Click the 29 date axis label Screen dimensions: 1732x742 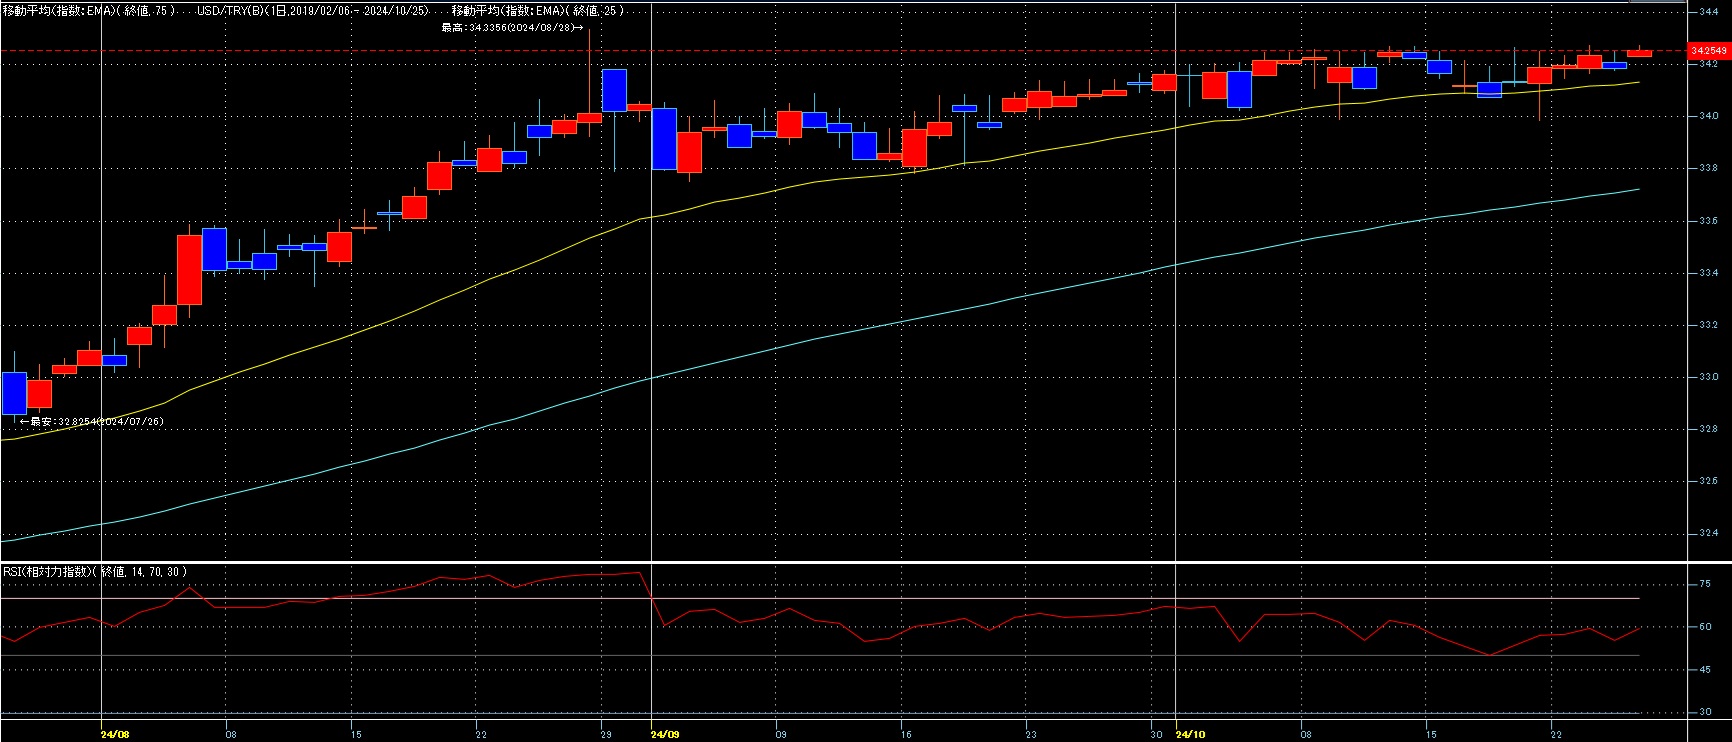click(x=606, y=734)
